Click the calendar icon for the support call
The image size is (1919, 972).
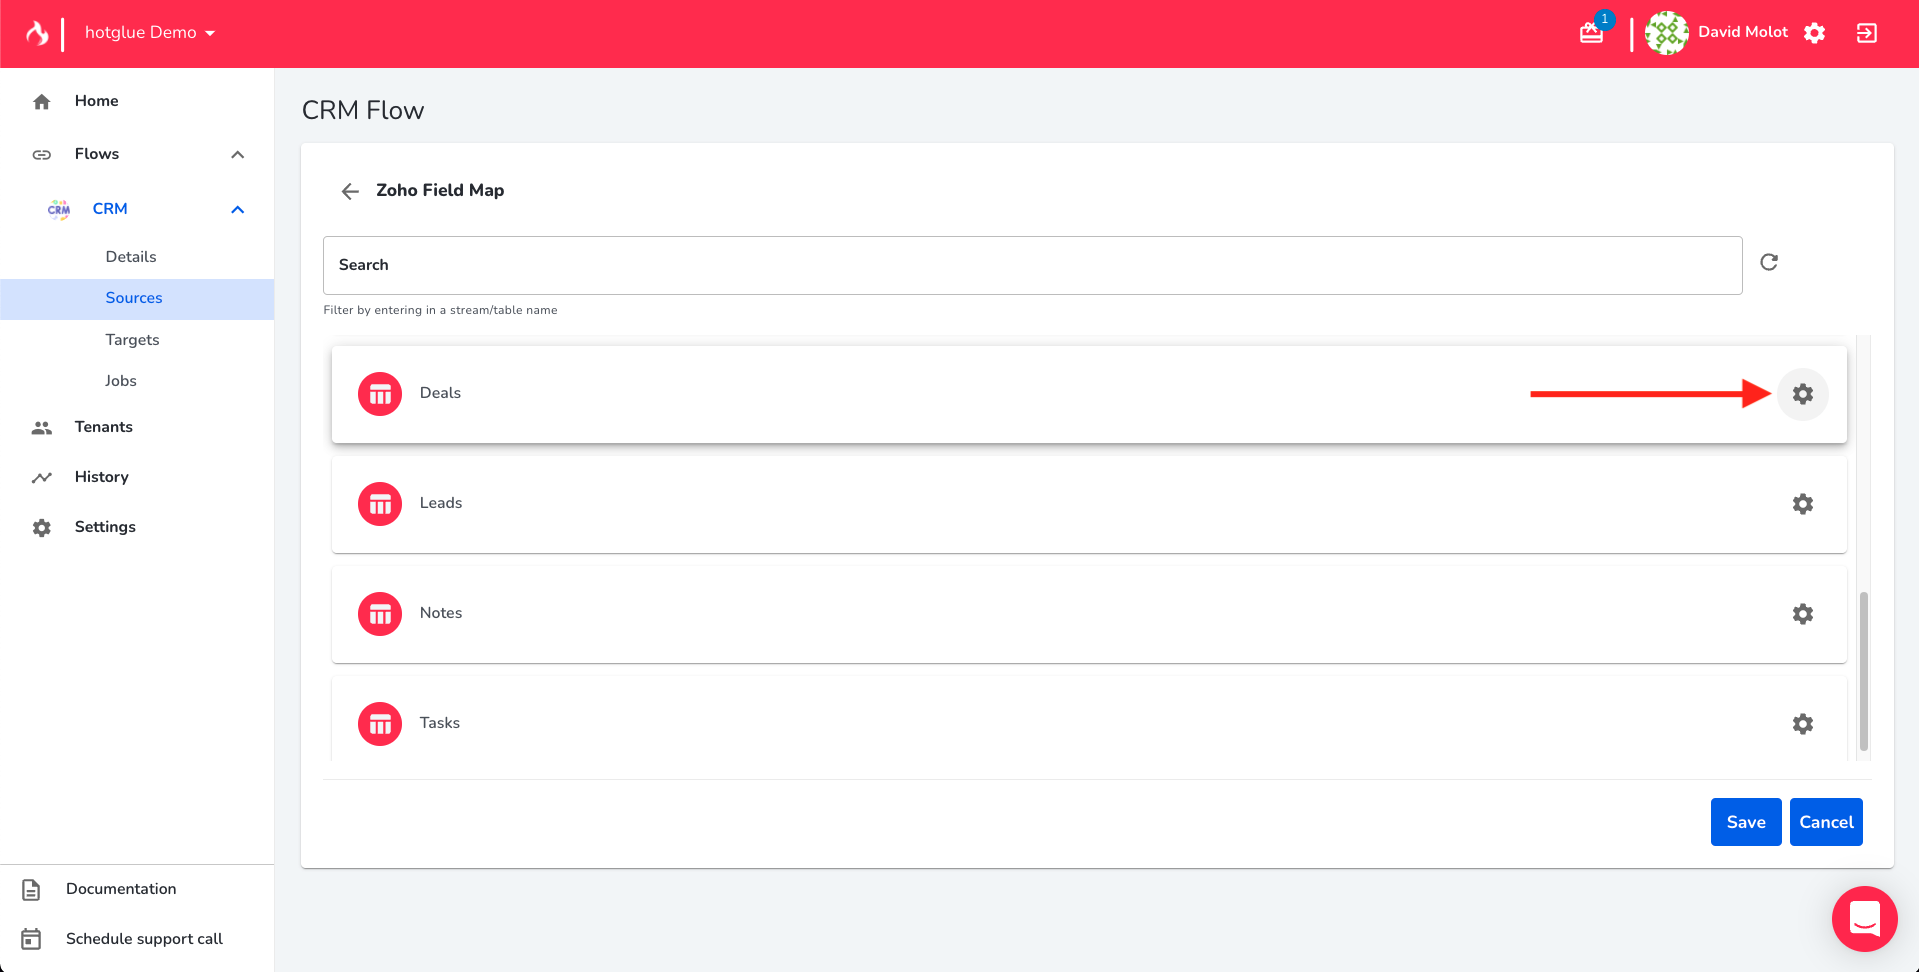(31, 939)
